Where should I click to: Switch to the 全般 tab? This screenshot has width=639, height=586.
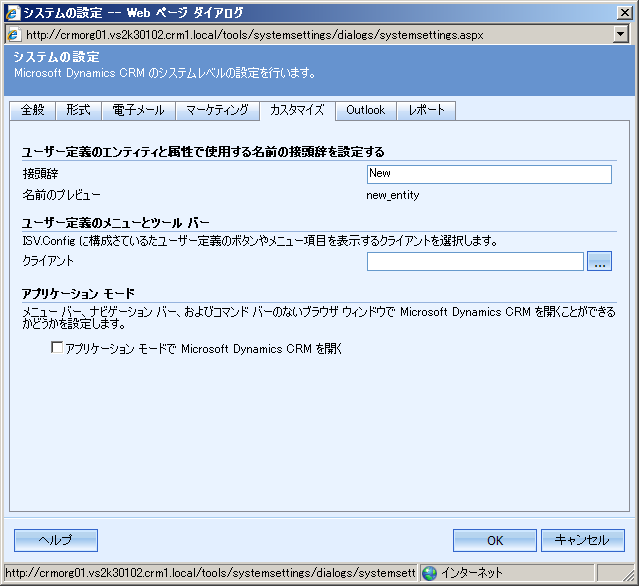pyautogui.click(x=33, y=110)
